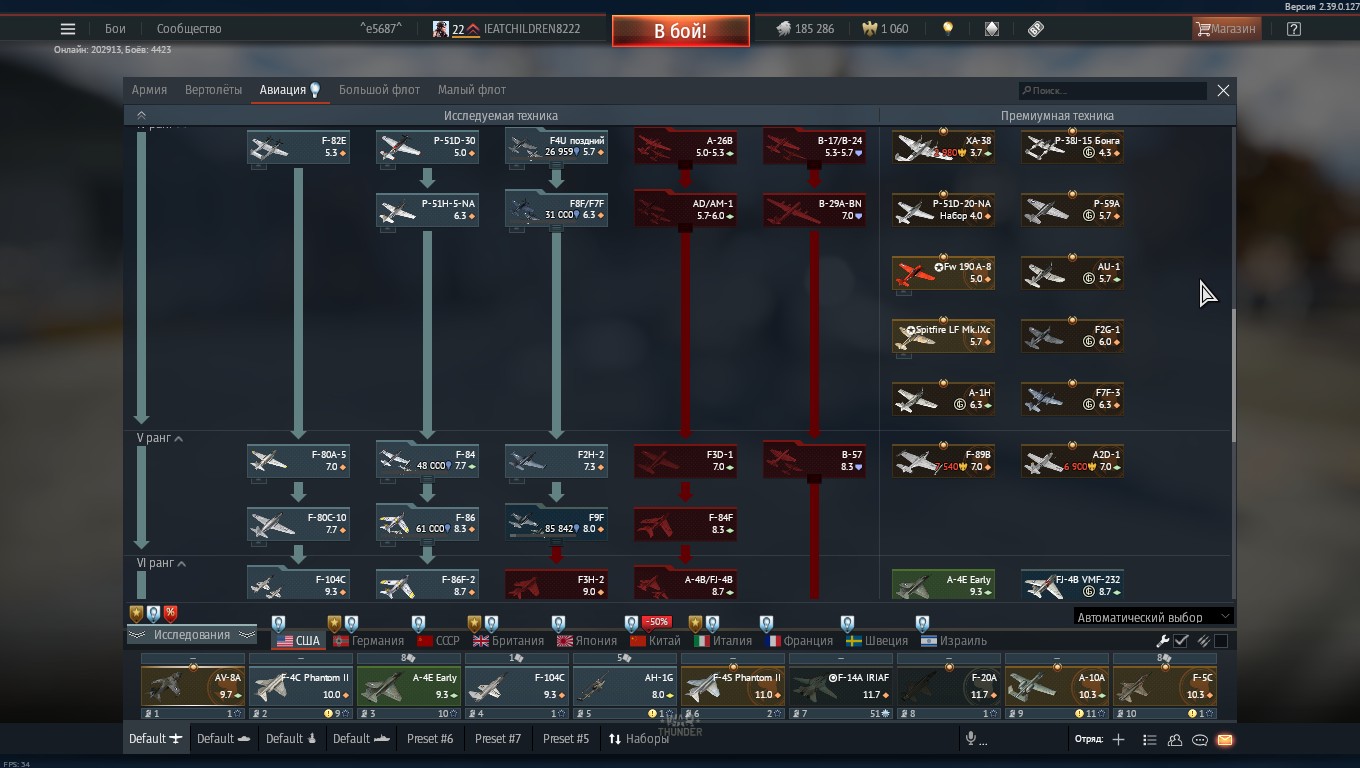The height and width of the screenshot is (768, 1360).
Task: Select the P-51H-5-NA aircraft card
Action: pos(427,210)
